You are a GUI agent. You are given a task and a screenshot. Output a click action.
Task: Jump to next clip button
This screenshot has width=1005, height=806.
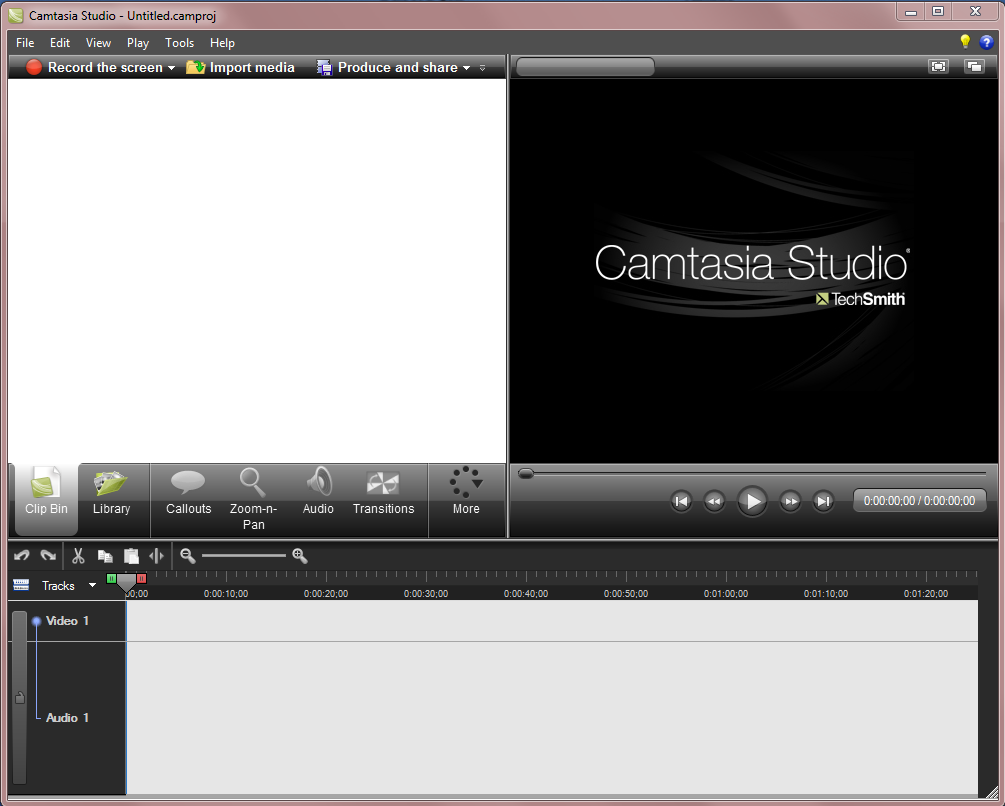(x=823, y=501)
